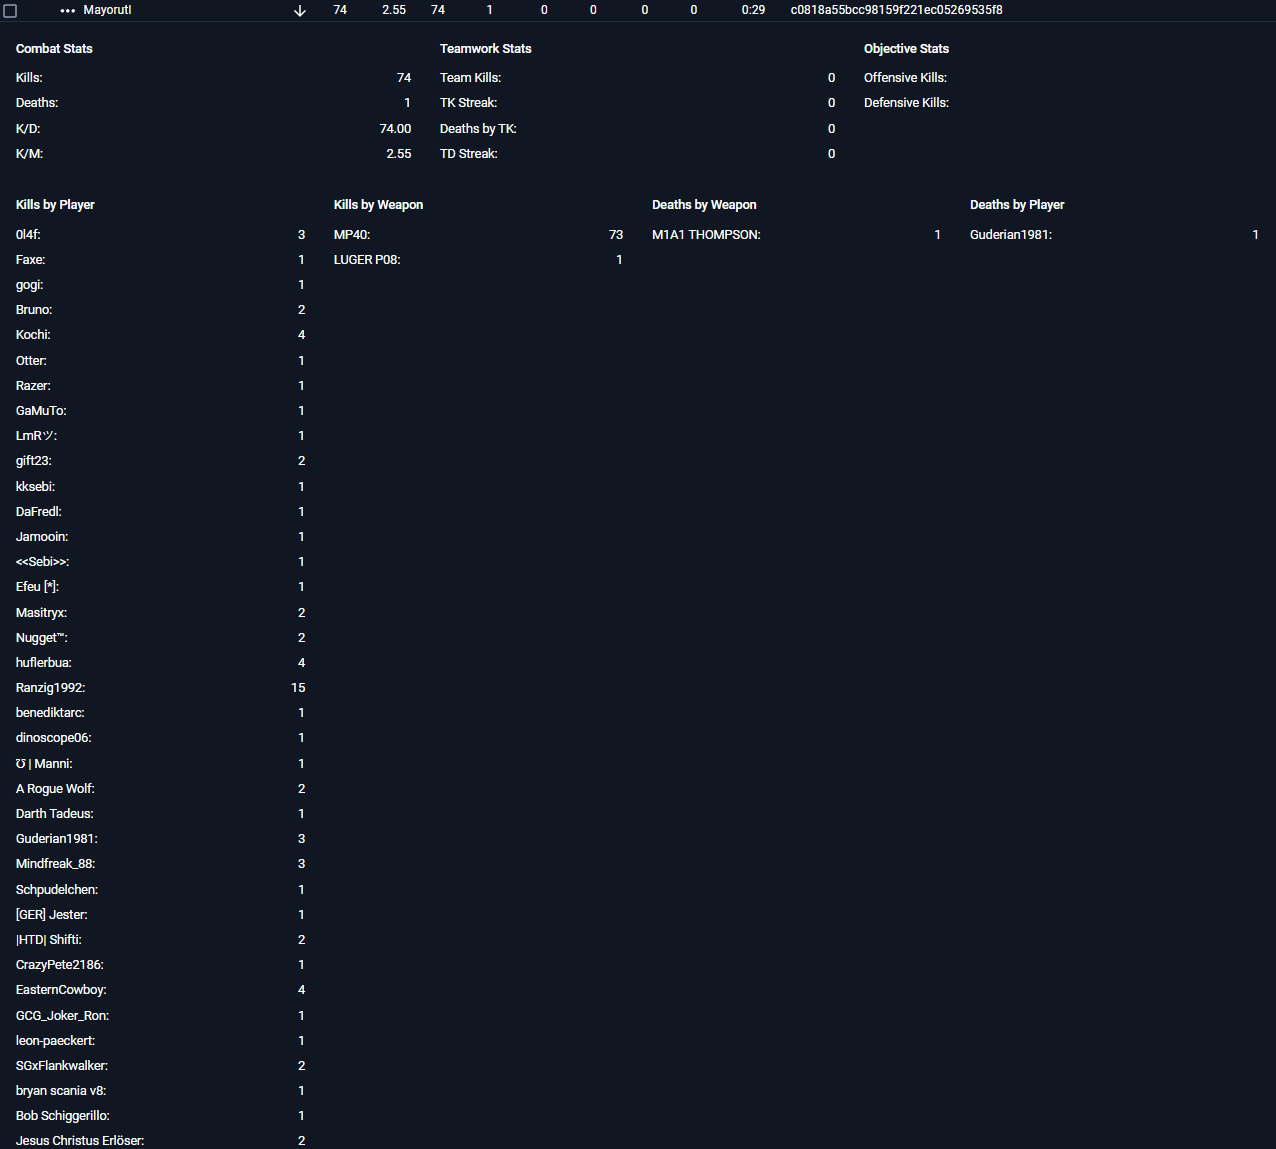This screenshot has width=1276, height=1149.
Task: Click the player name Mayorutl
Action: click(x=107, y=10)
